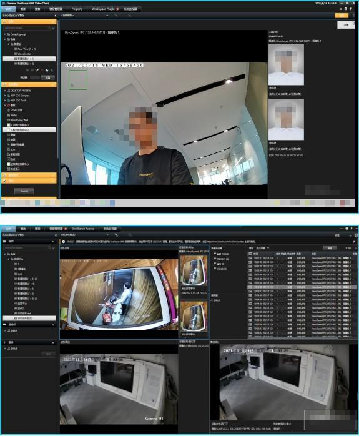The height and width of the screenshot is (437, 360).
Task: Select the highlighted view item in top tree
Action: (29, 58)
